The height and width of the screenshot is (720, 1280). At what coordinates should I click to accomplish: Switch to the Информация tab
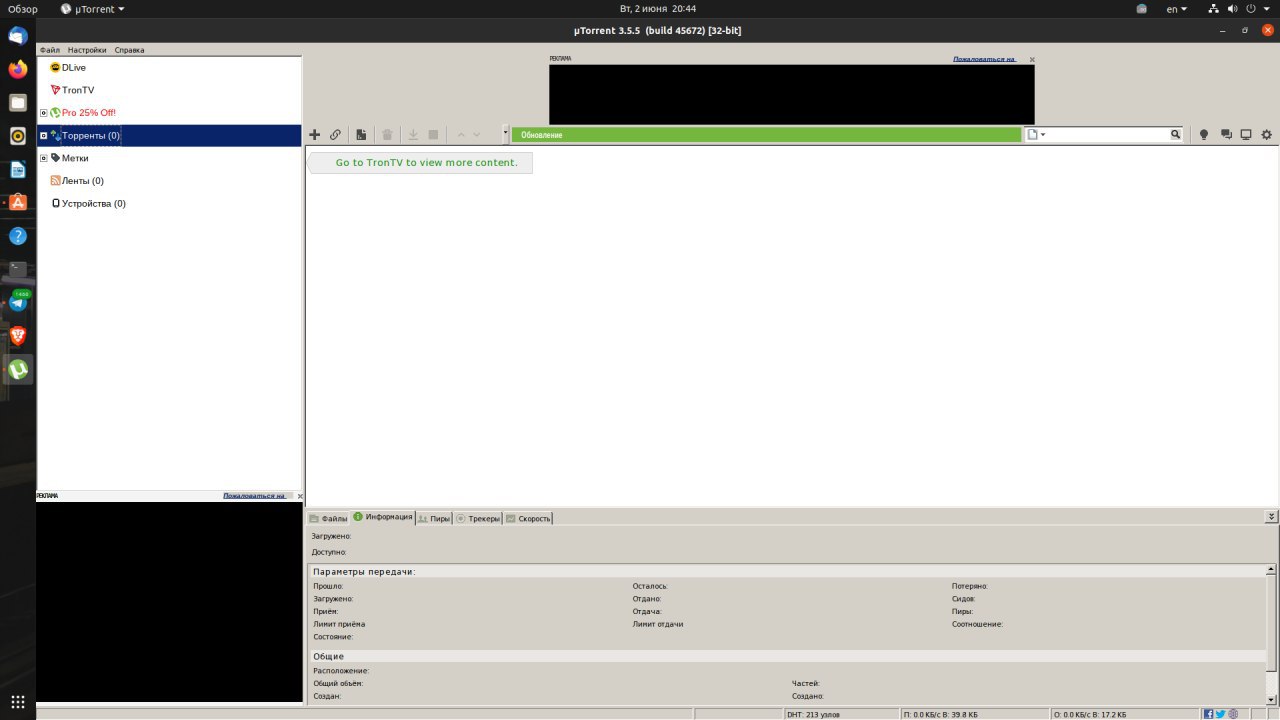(383, 517)
